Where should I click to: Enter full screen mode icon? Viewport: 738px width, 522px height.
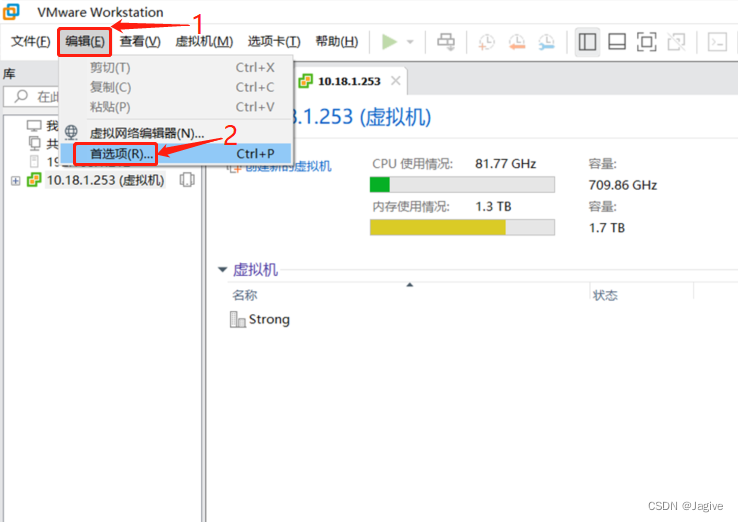pos(647,42)
